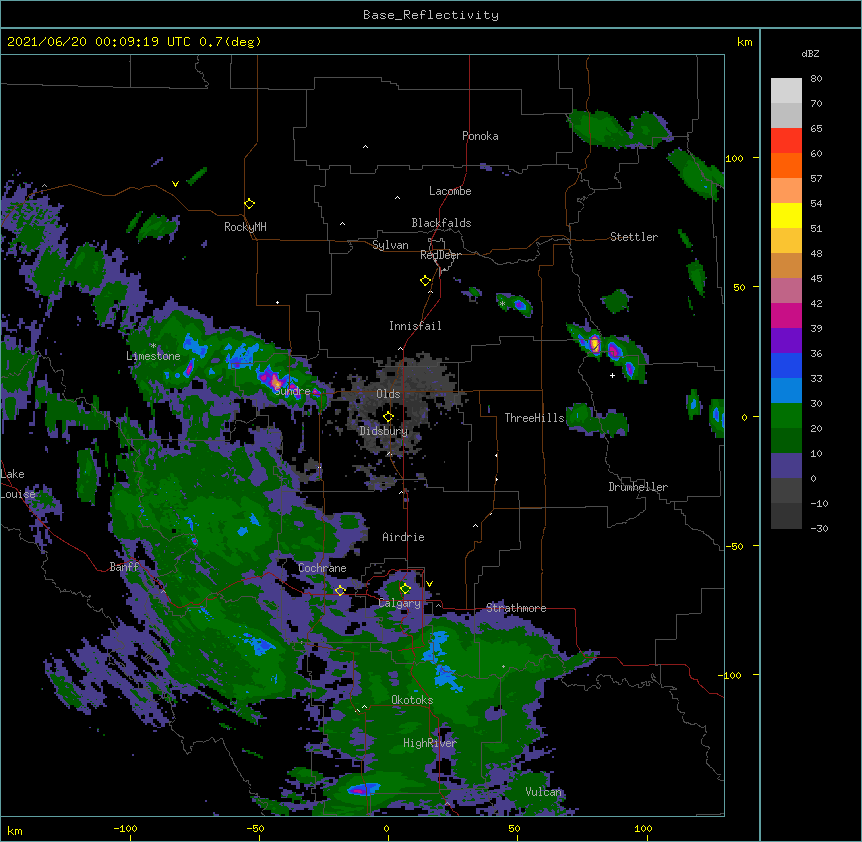The height and width of the screenshot is (842, 862).
Task: Click the Stettler label
Action: point(633,237)
